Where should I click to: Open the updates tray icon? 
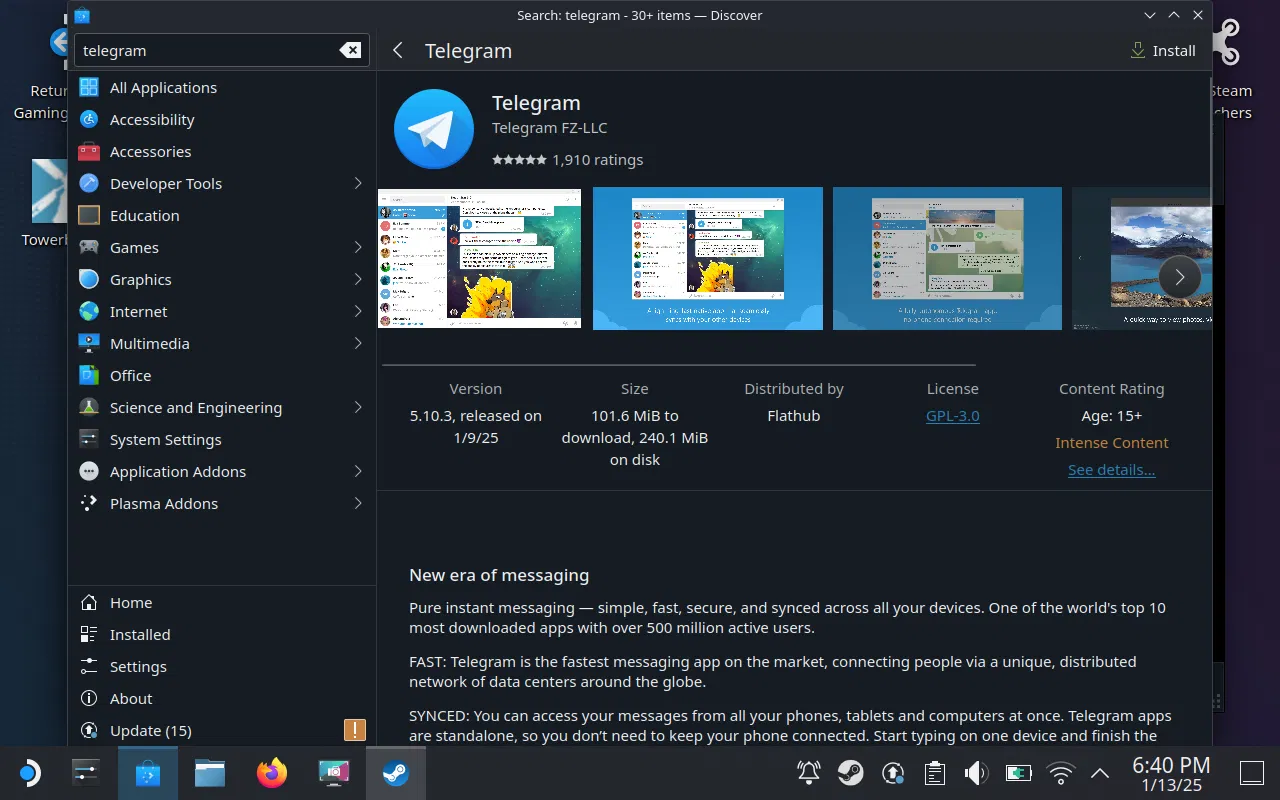point(893,773)
